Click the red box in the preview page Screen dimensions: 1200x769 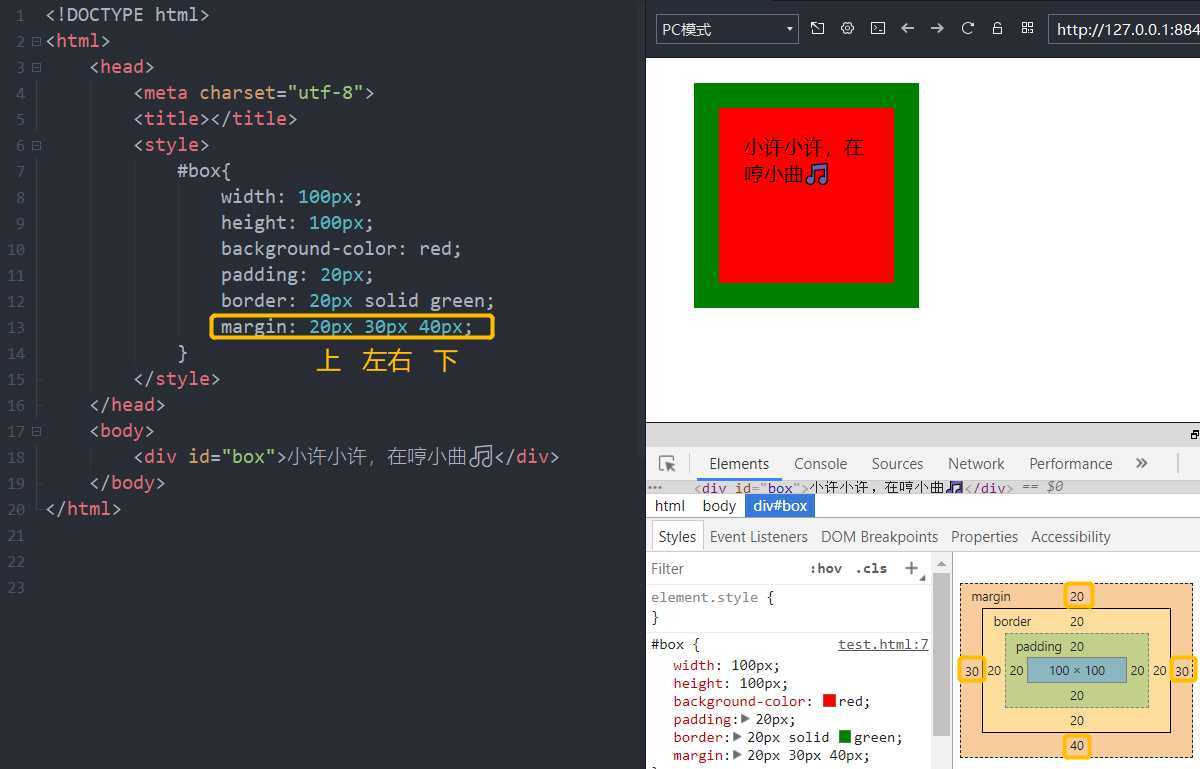pyautogui.click(x=806, y=195)
